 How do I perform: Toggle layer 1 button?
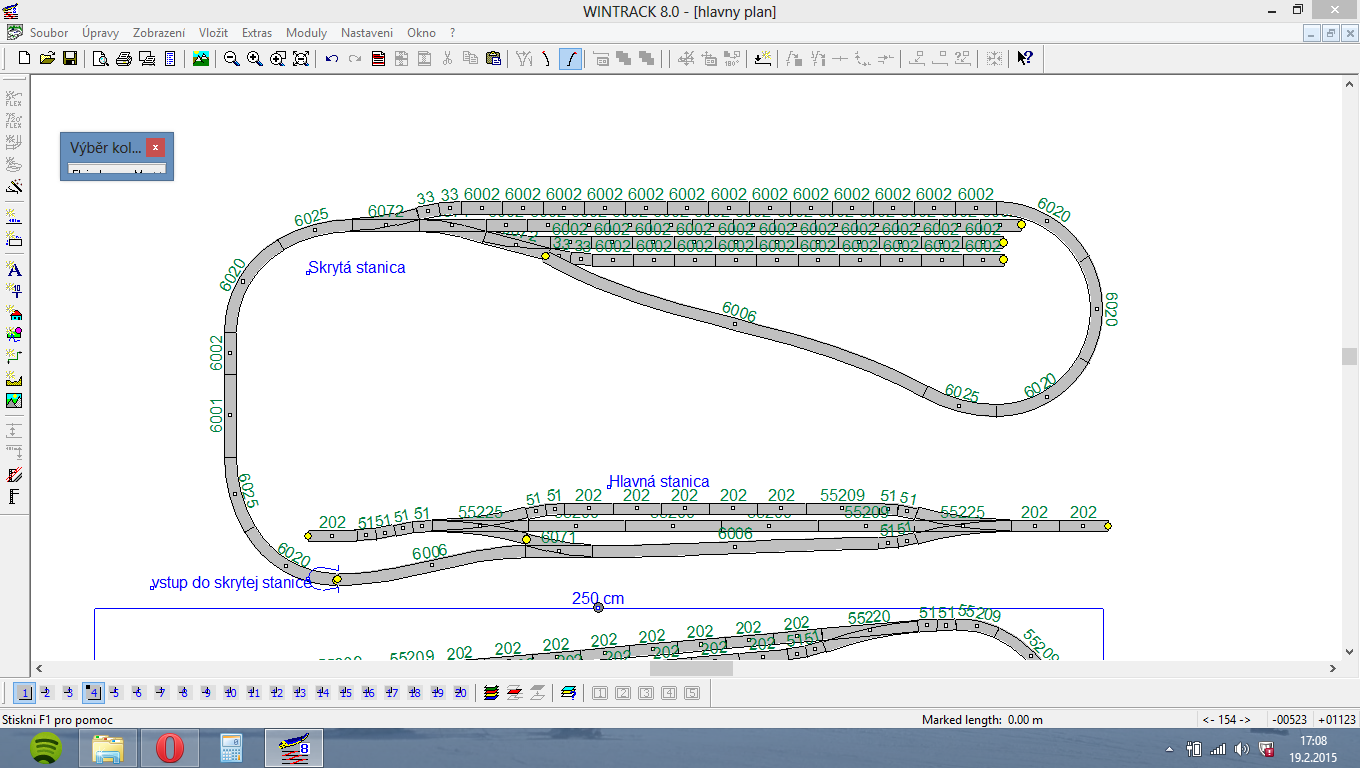point(25,692)
